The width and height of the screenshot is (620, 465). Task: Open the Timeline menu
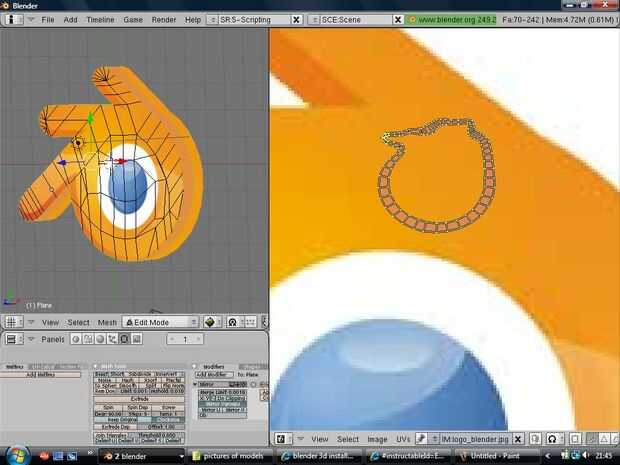tap(100, 19)
